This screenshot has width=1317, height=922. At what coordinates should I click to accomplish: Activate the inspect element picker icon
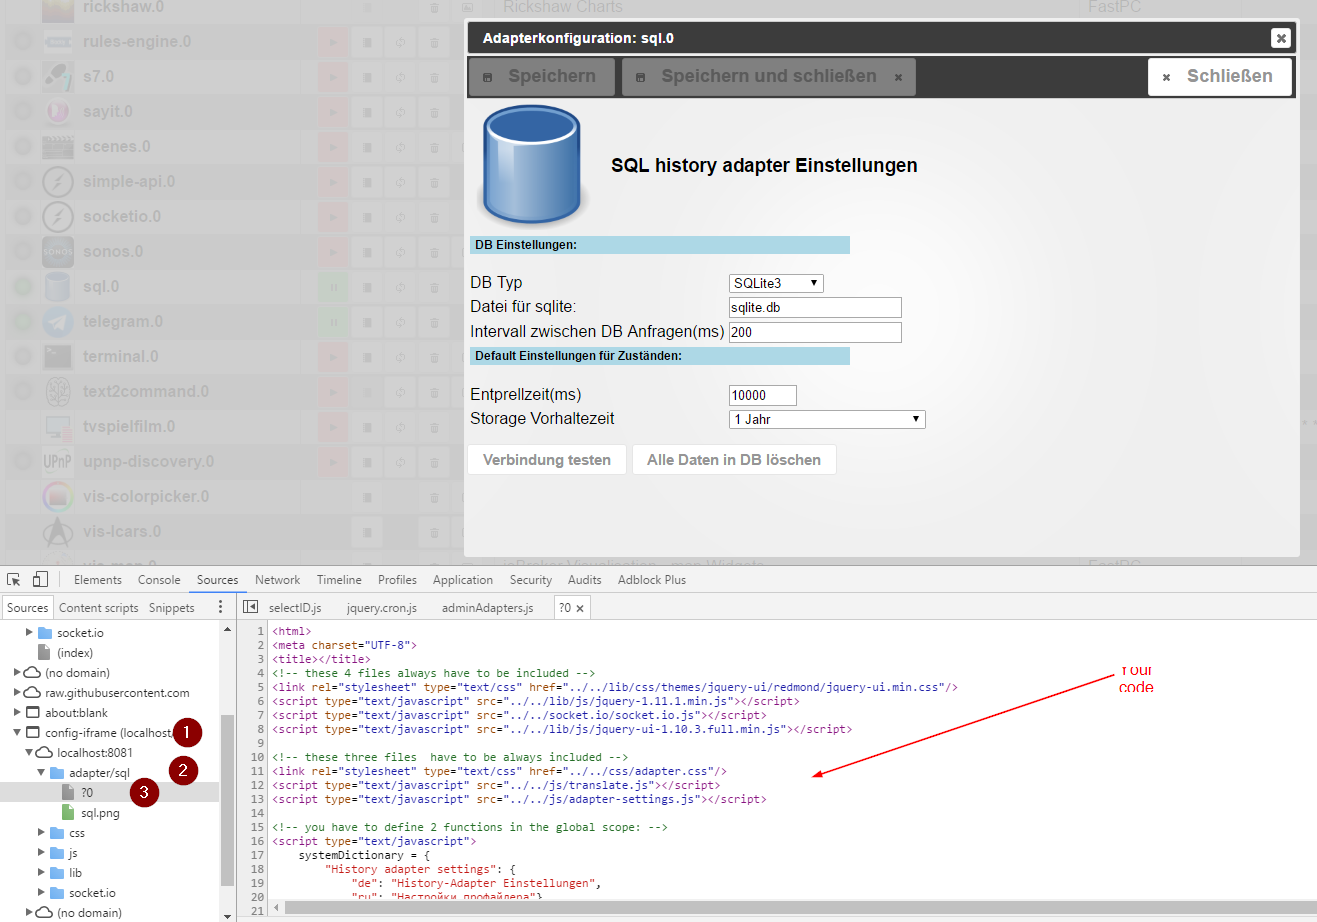tap(14, 580)
